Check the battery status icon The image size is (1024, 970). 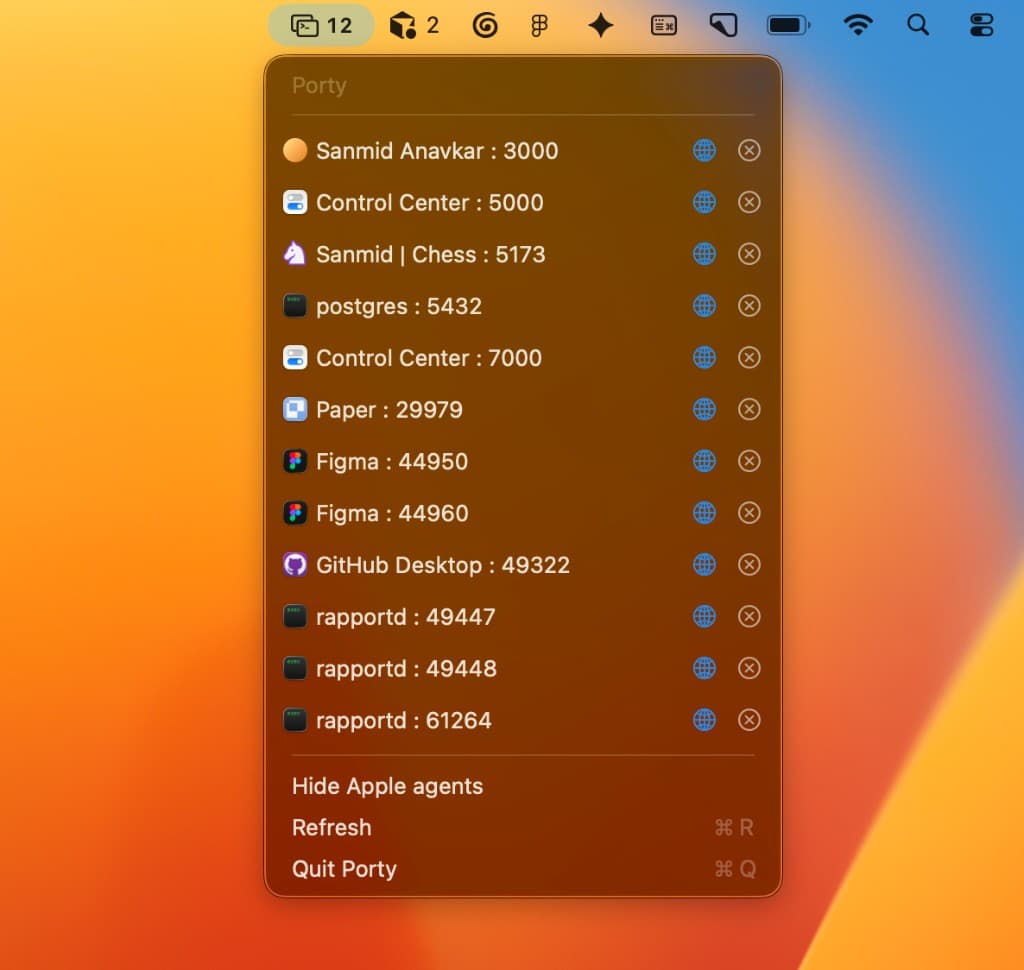[x=788, y=25]
